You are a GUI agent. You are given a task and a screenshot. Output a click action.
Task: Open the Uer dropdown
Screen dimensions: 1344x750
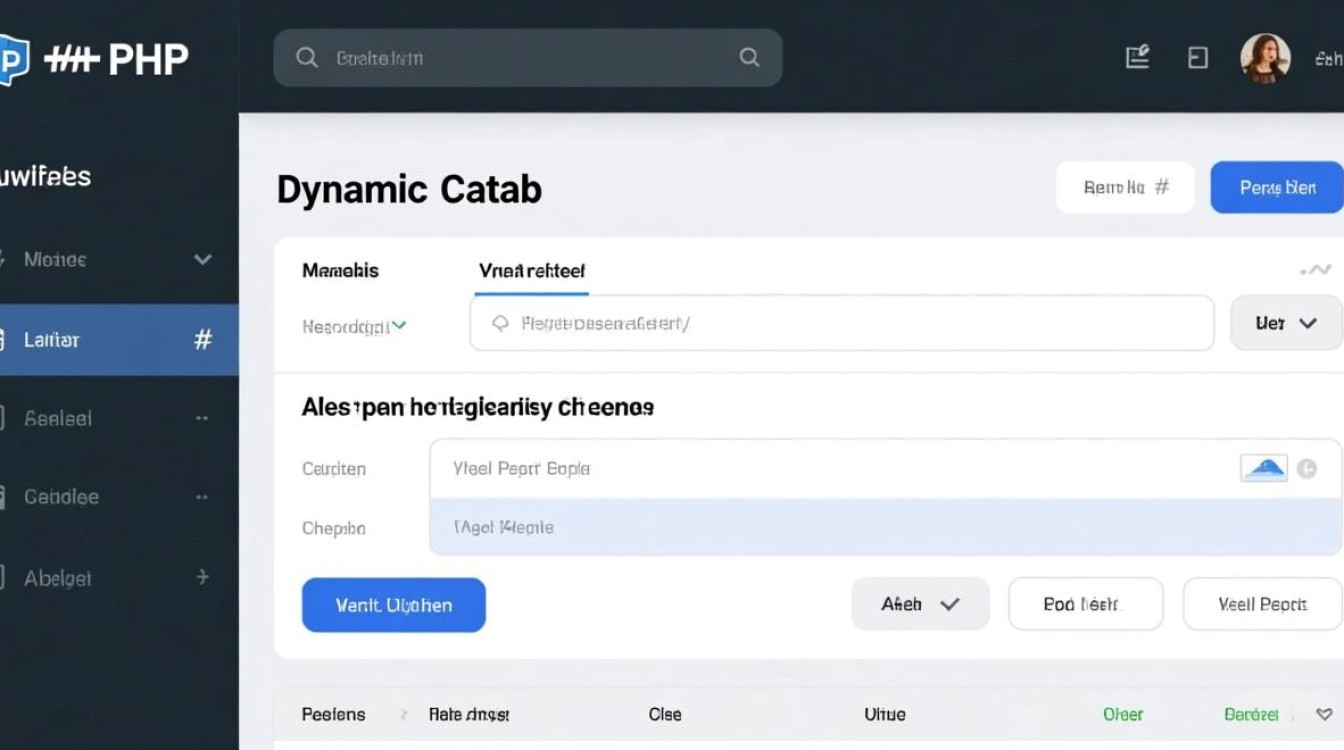click(1286, 323)
